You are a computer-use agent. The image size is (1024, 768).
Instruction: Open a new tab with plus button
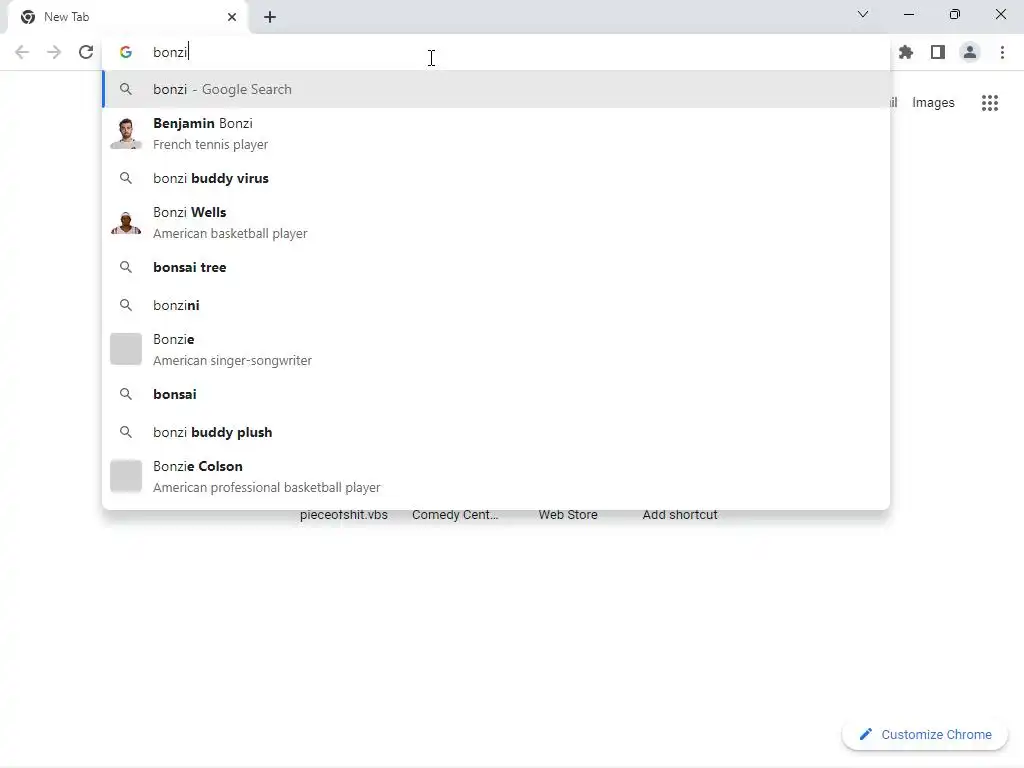pyautogui.click(x=270, y=17)
